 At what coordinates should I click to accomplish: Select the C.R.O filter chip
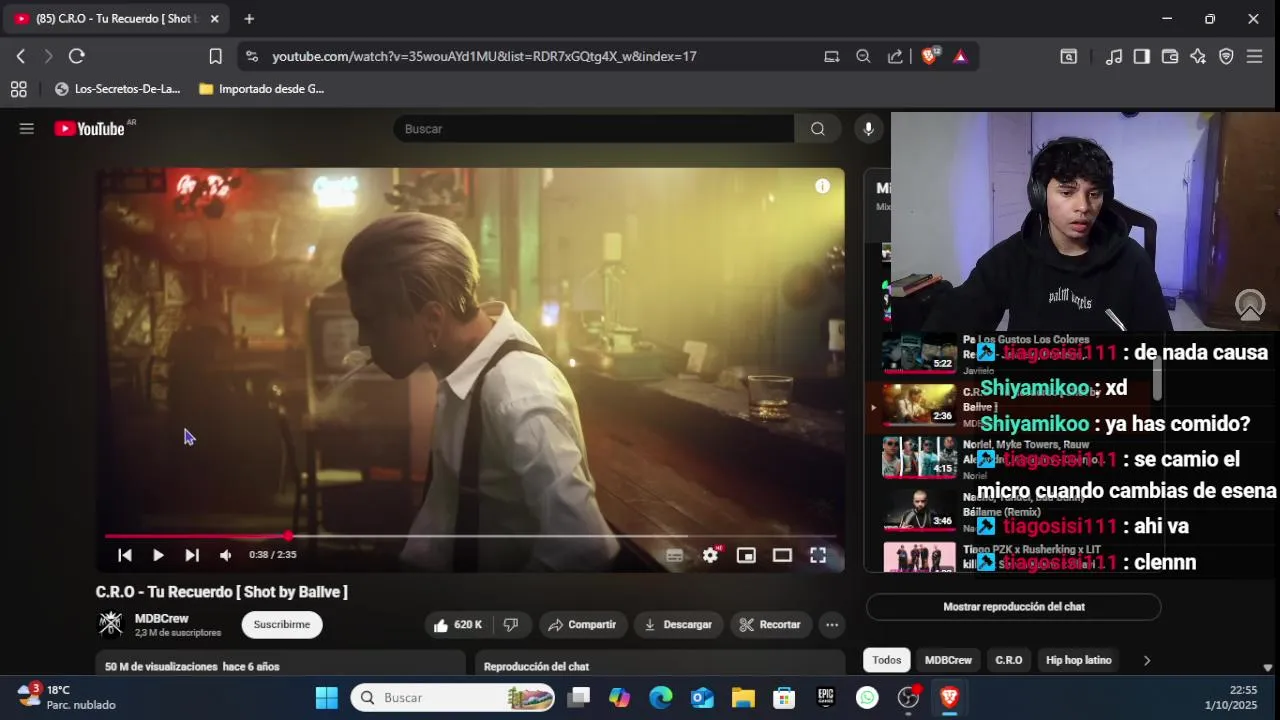[1009, 660]
